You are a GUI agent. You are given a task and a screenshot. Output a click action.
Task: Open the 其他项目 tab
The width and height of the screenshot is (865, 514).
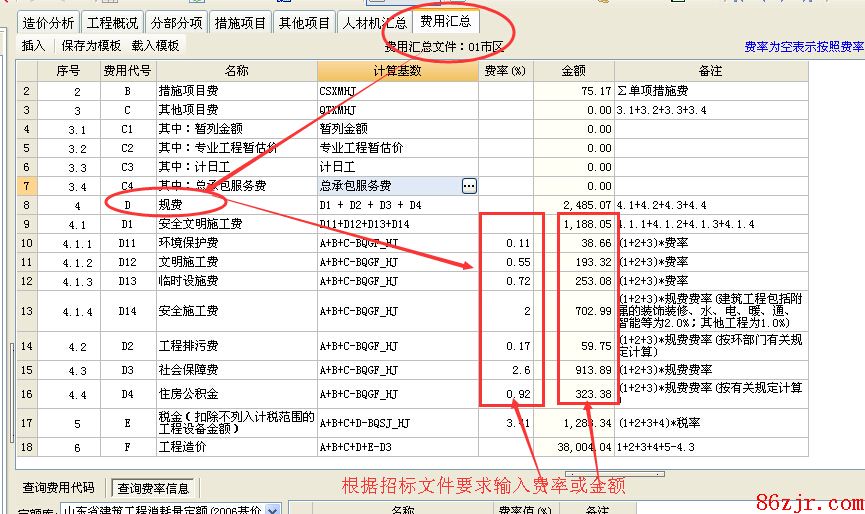point(304,22)
